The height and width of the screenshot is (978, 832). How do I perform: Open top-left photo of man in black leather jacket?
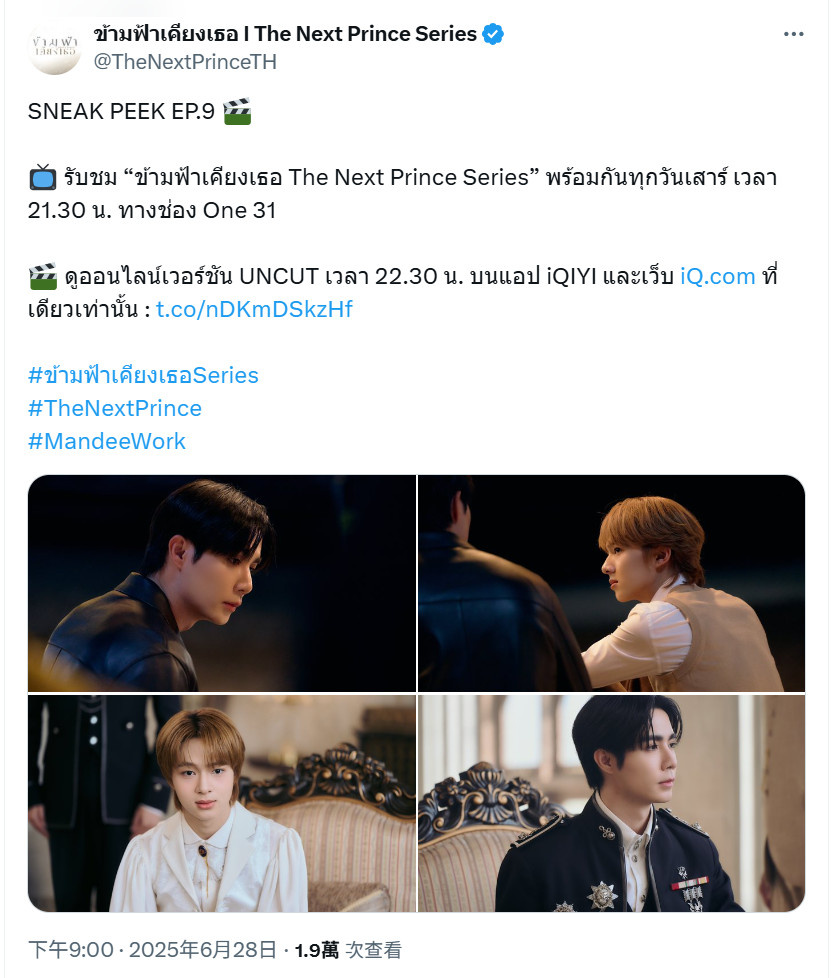(221, 583)
